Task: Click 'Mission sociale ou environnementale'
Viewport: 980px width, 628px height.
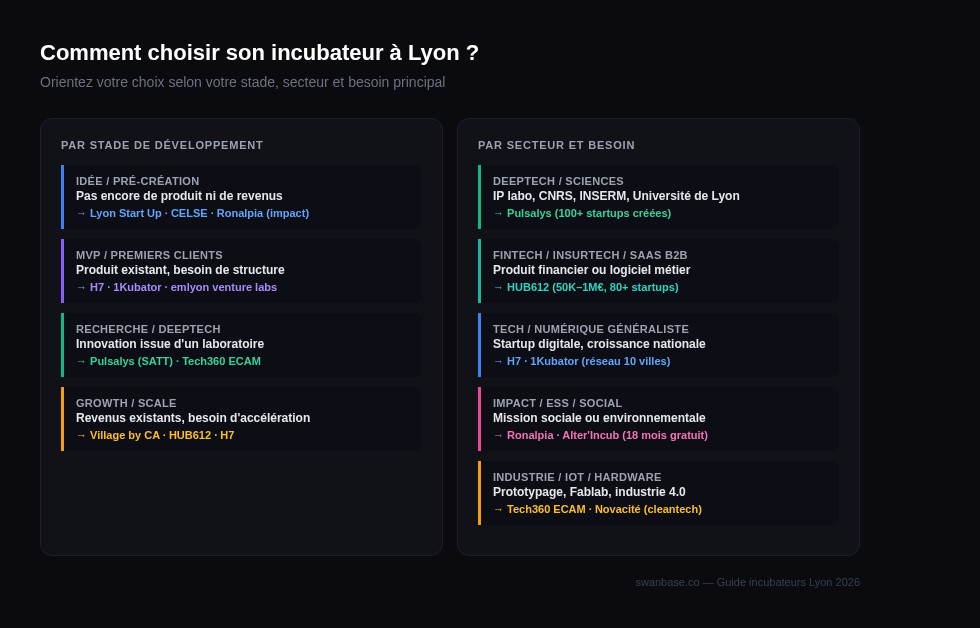Action: point(599,417)
